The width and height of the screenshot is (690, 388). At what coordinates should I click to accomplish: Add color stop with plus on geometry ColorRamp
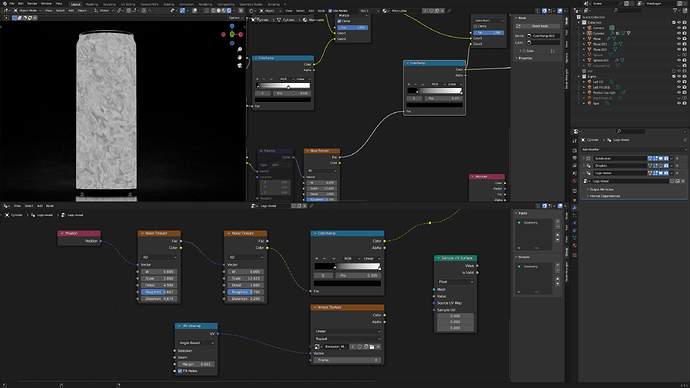(x=317, y=259)
